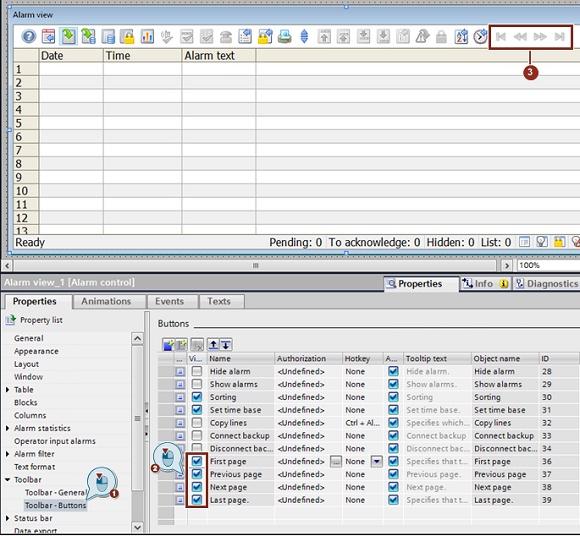580x536 pixels.
Task: Uncheck visibility checkbox for First page
Action: coord(197,461)
